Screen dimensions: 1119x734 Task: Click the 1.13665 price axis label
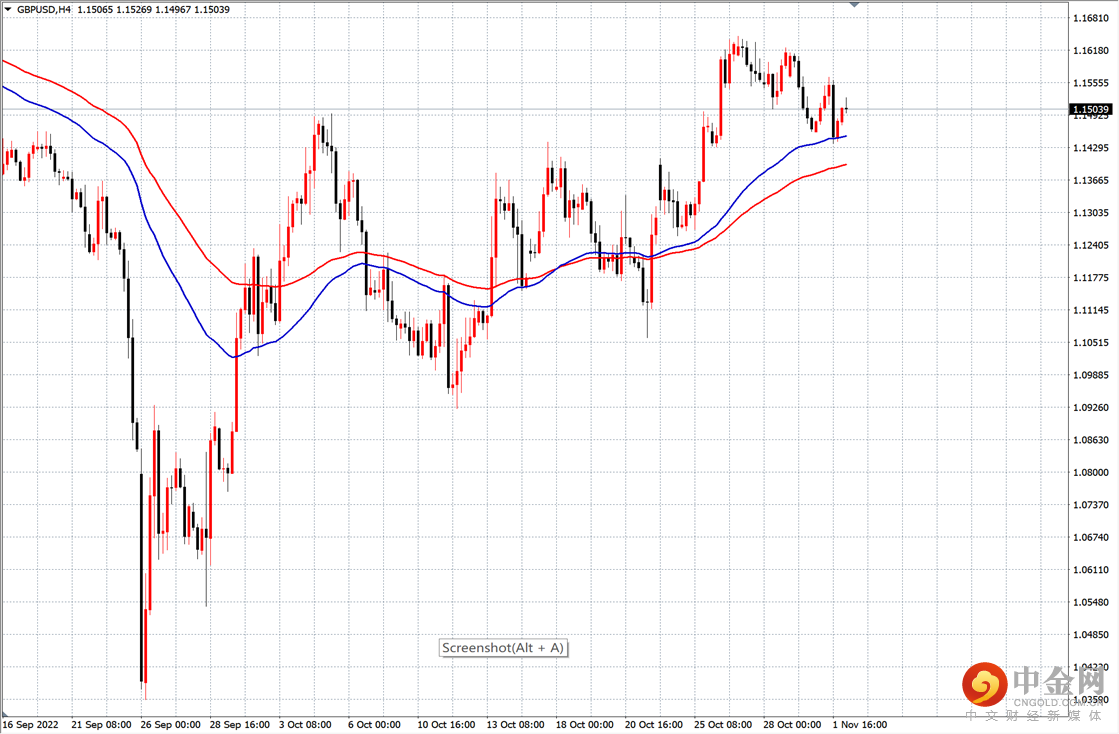[x=1090, y=180]
